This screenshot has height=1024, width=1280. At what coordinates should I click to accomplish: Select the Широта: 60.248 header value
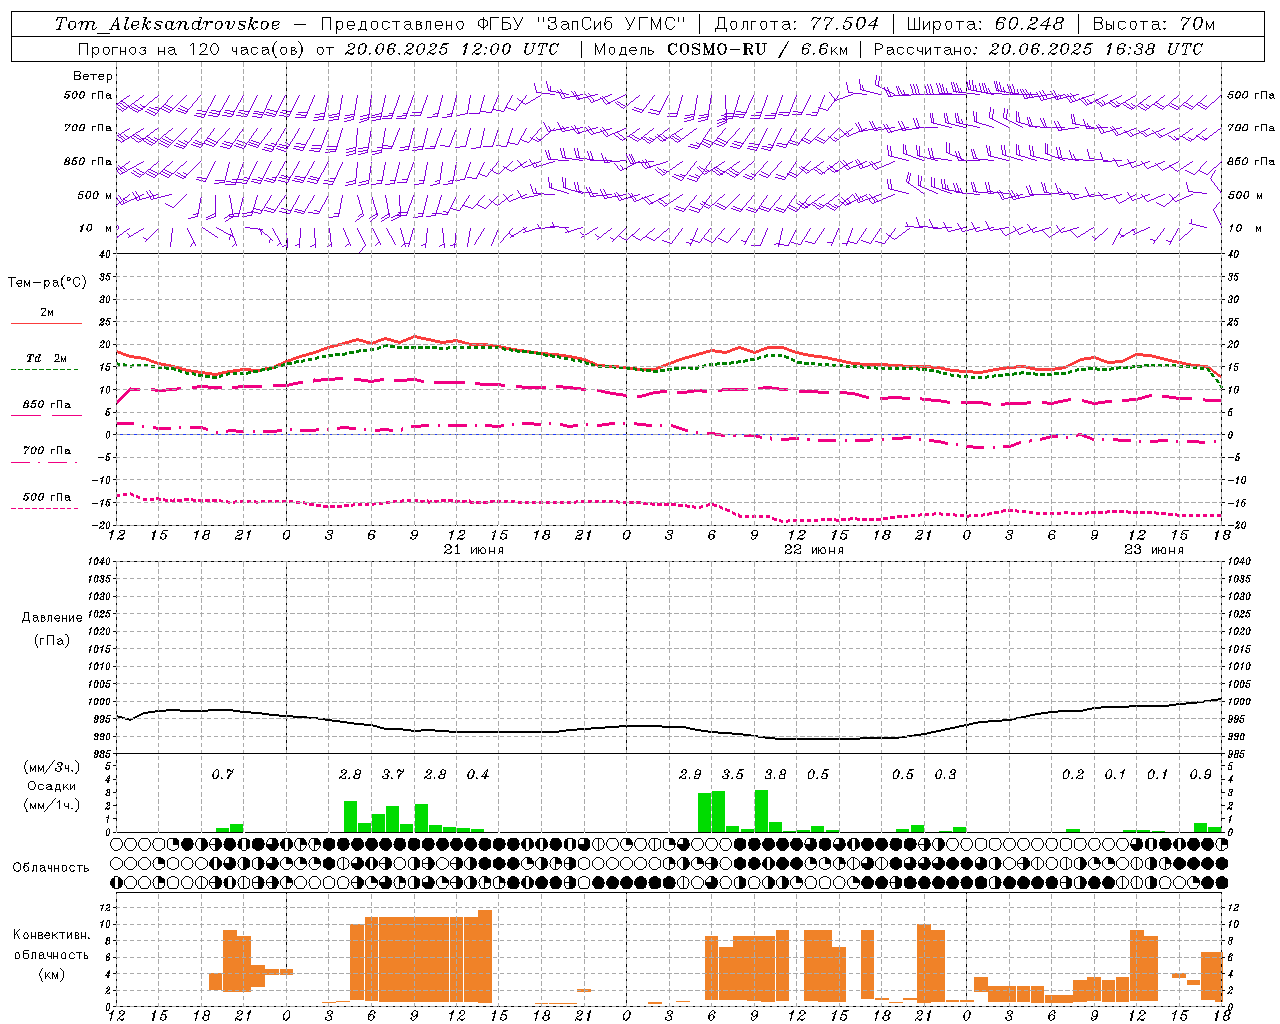click(985, 24)
